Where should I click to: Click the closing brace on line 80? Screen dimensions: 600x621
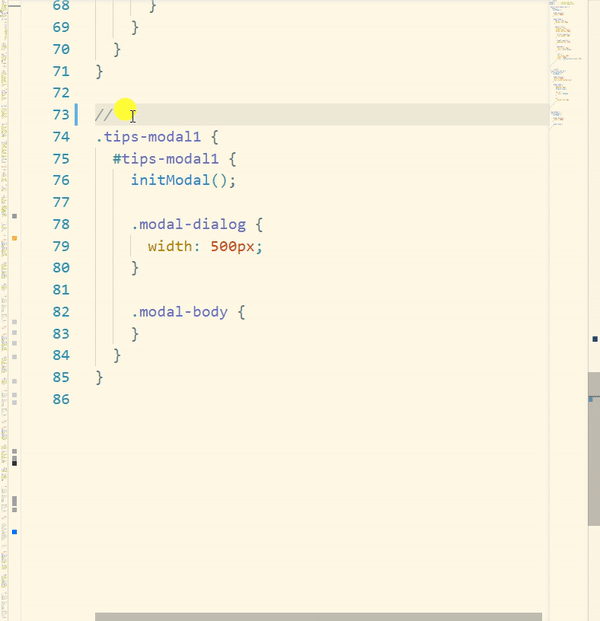coord(135,269)
